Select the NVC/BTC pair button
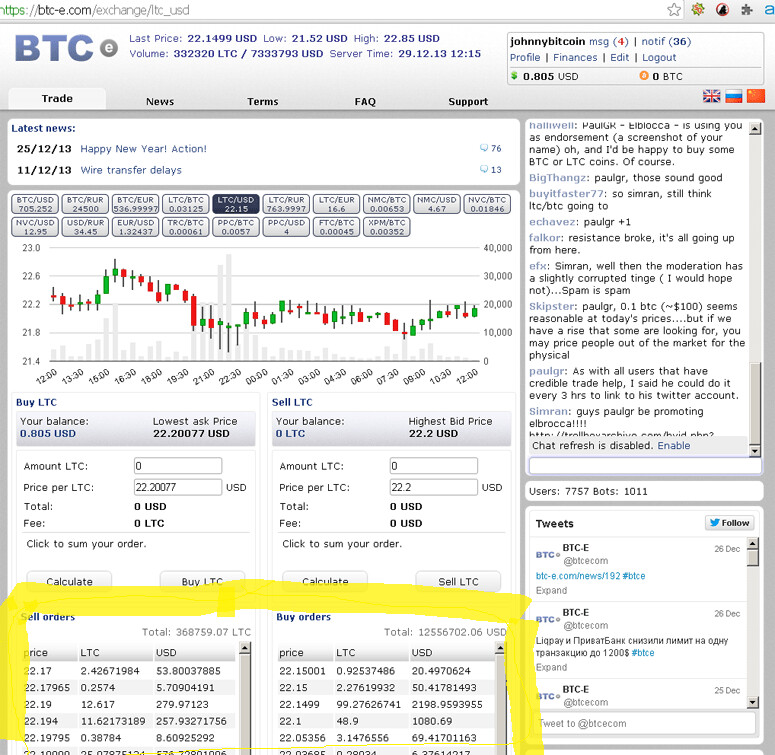 [x=487, y=204]
